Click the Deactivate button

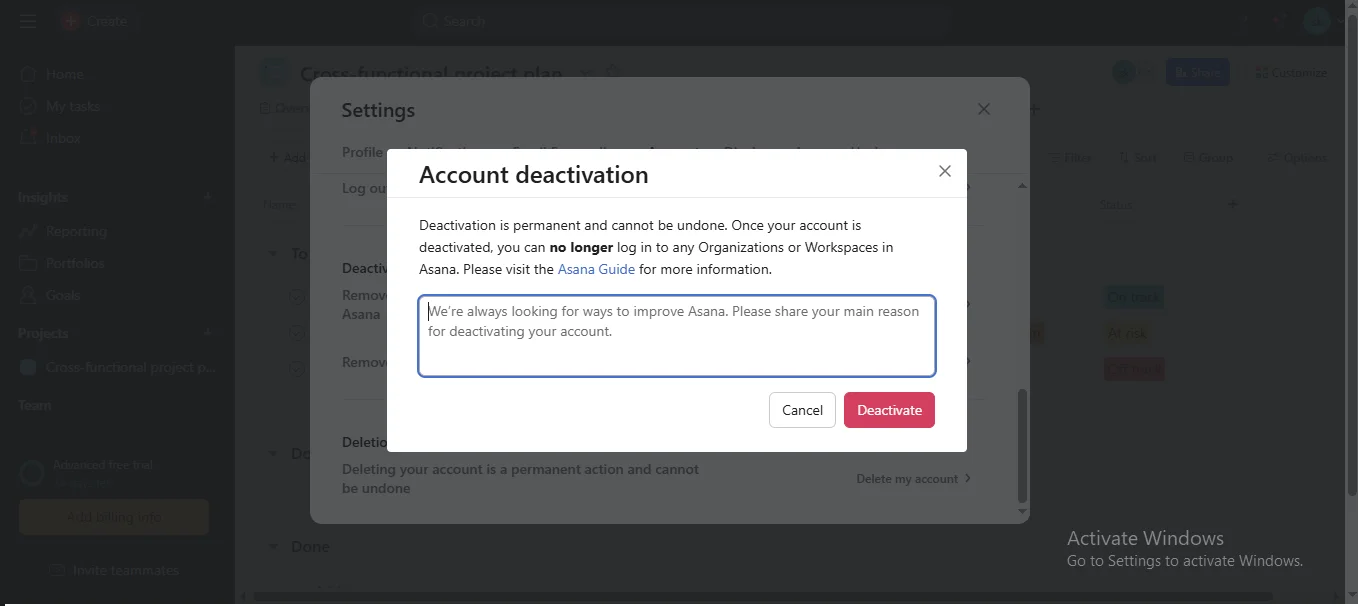tap(889, 410)
